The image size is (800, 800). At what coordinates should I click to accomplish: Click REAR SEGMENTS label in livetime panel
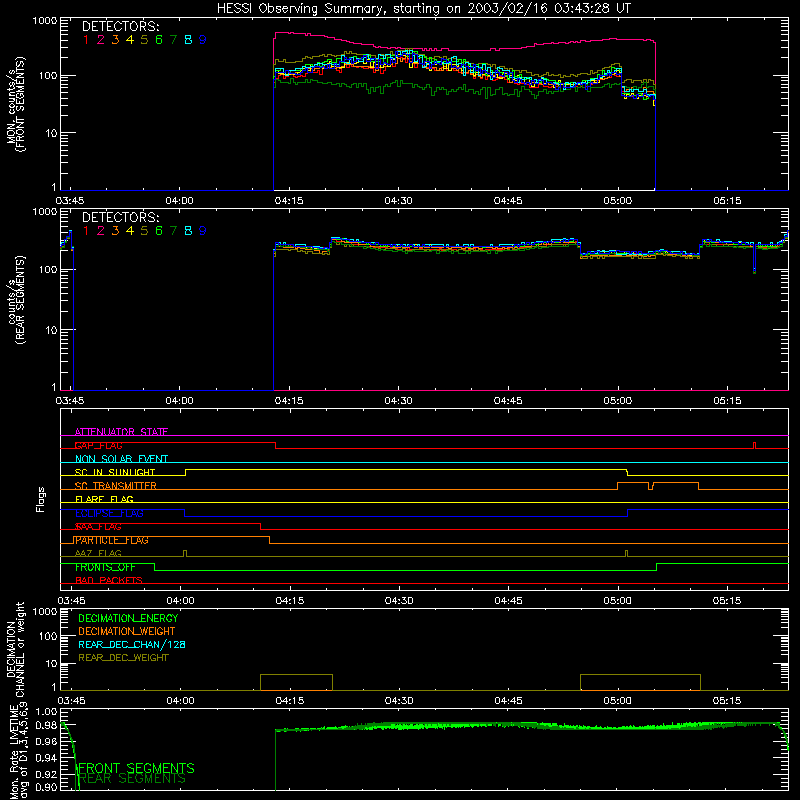(133, 779)
